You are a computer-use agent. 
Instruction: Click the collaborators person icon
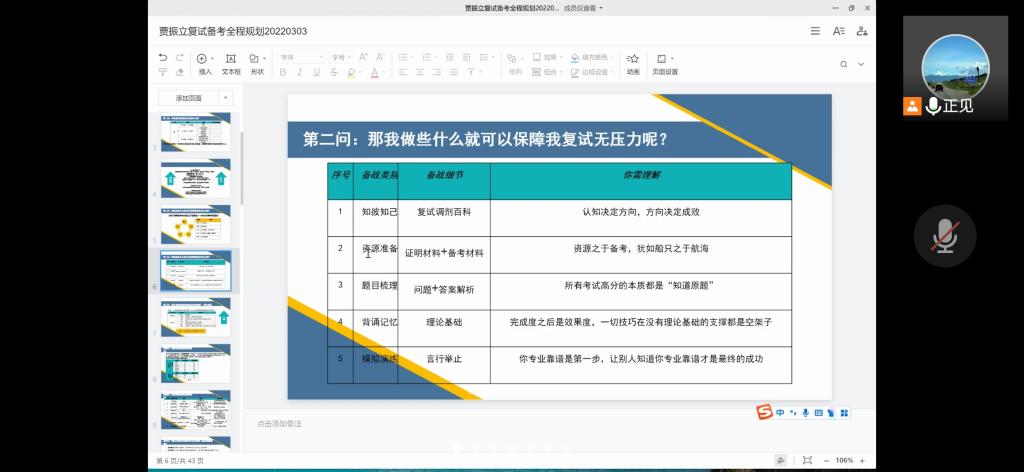(x=862, y=31)
